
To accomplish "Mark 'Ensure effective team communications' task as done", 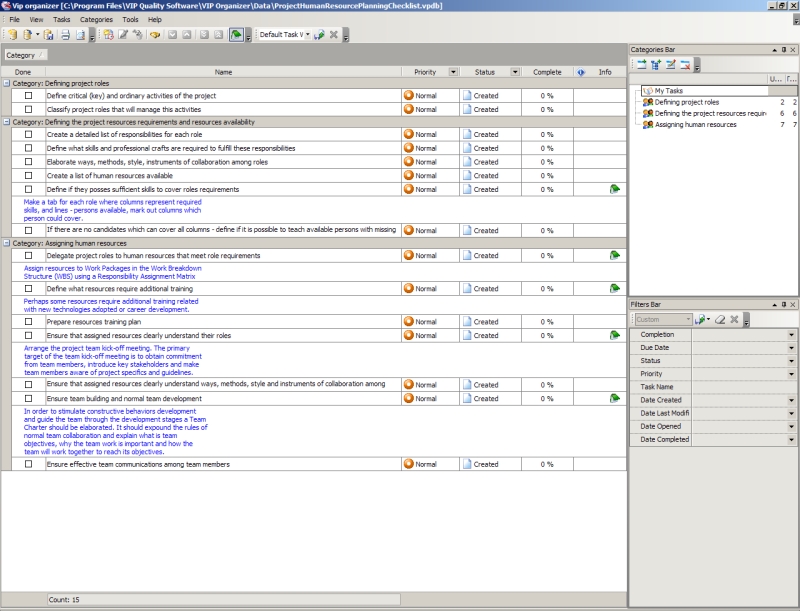I will pyautogui.click(x=29, y=464).
